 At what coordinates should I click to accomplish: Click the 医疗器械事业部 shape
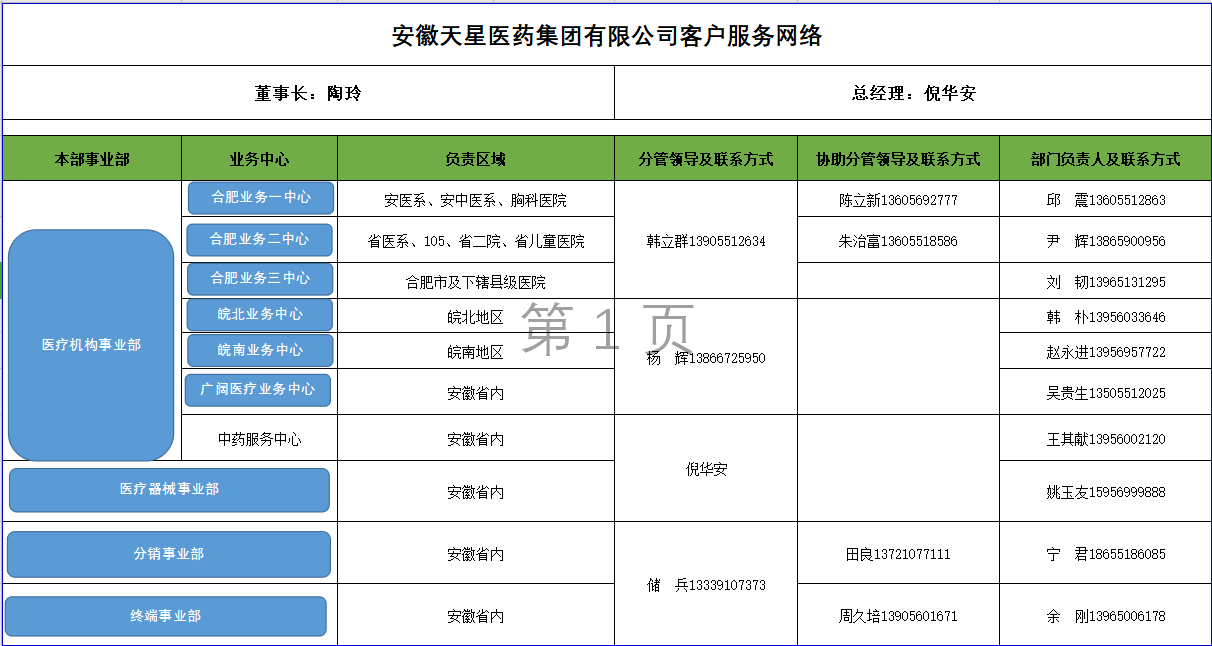click(169, 490)
